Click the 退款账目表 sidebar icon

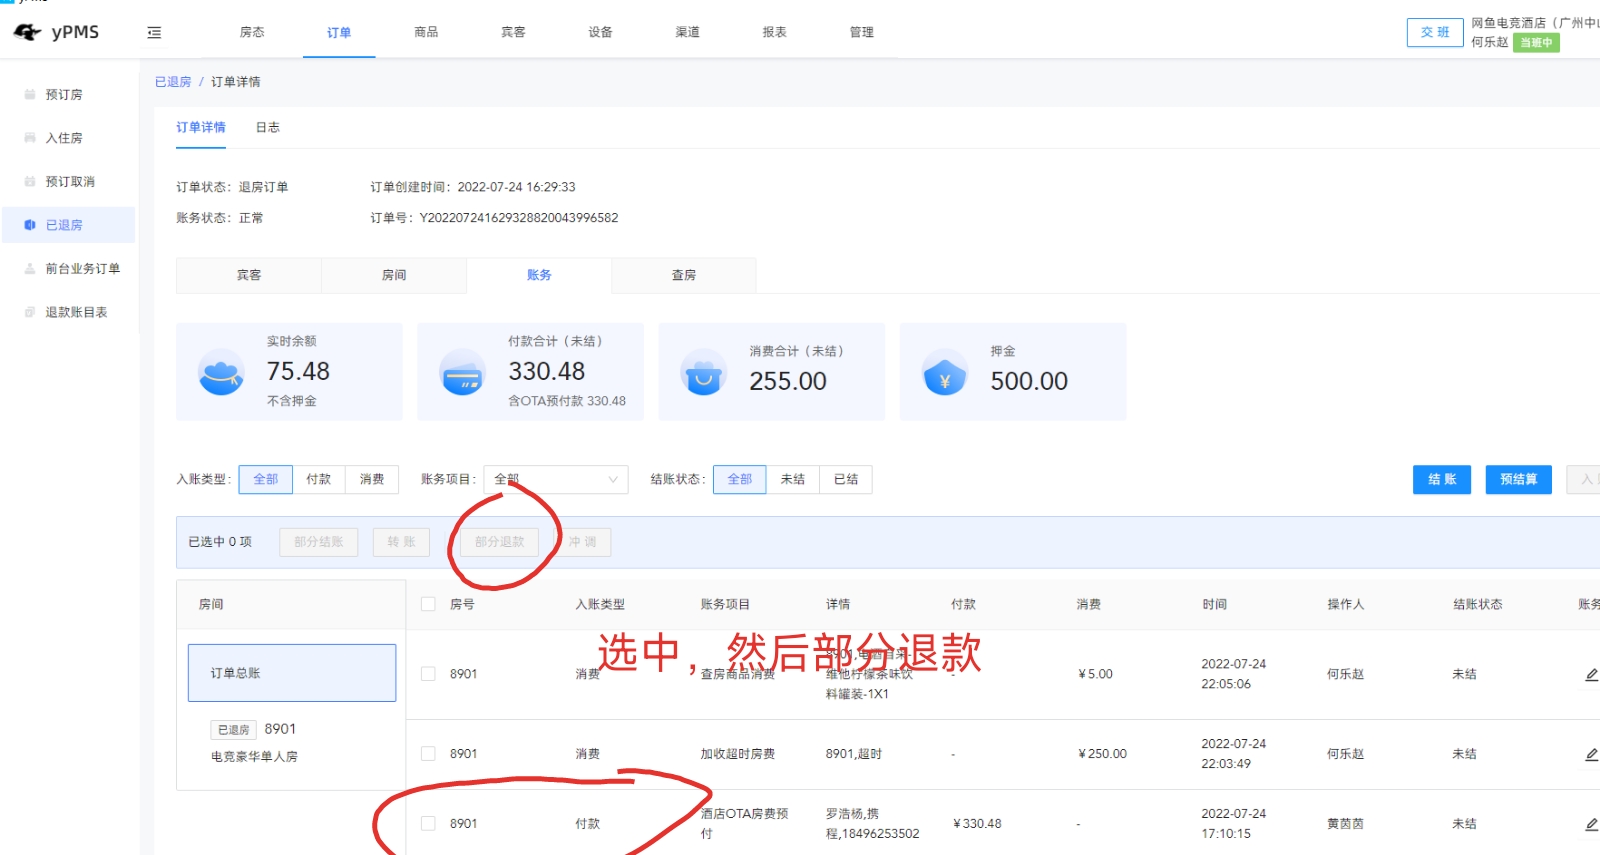30,312
